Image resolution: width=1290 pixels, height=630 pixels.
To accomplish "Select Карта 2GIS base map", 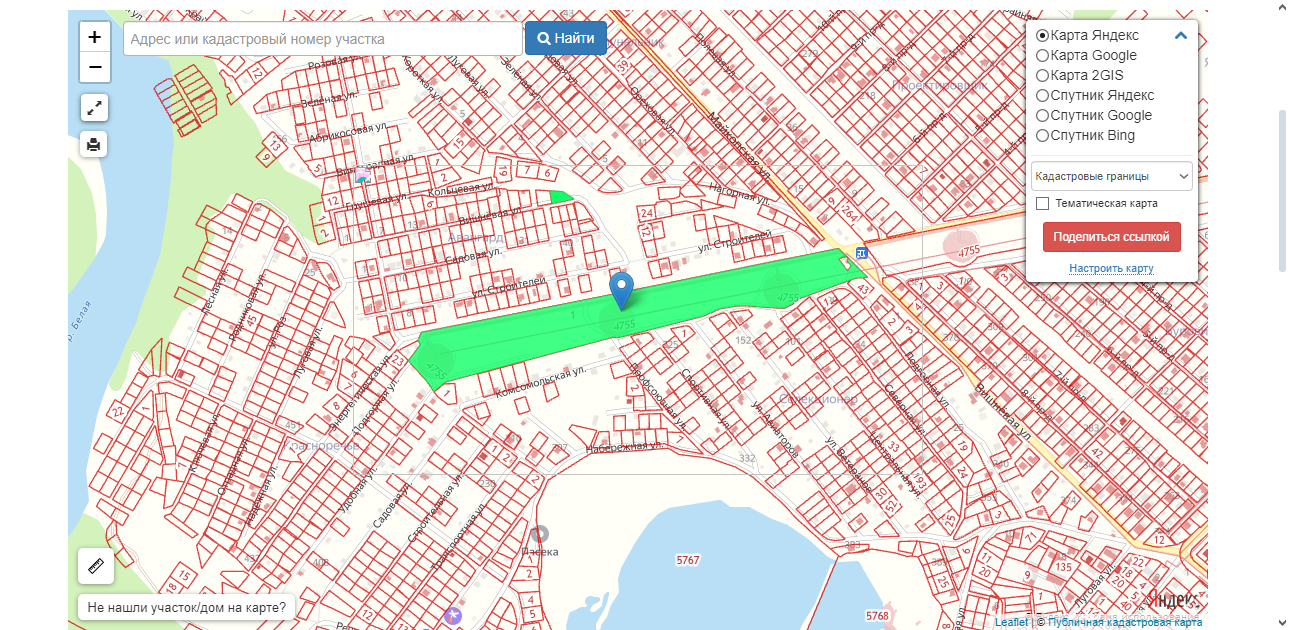I will tap(1042, 76).
